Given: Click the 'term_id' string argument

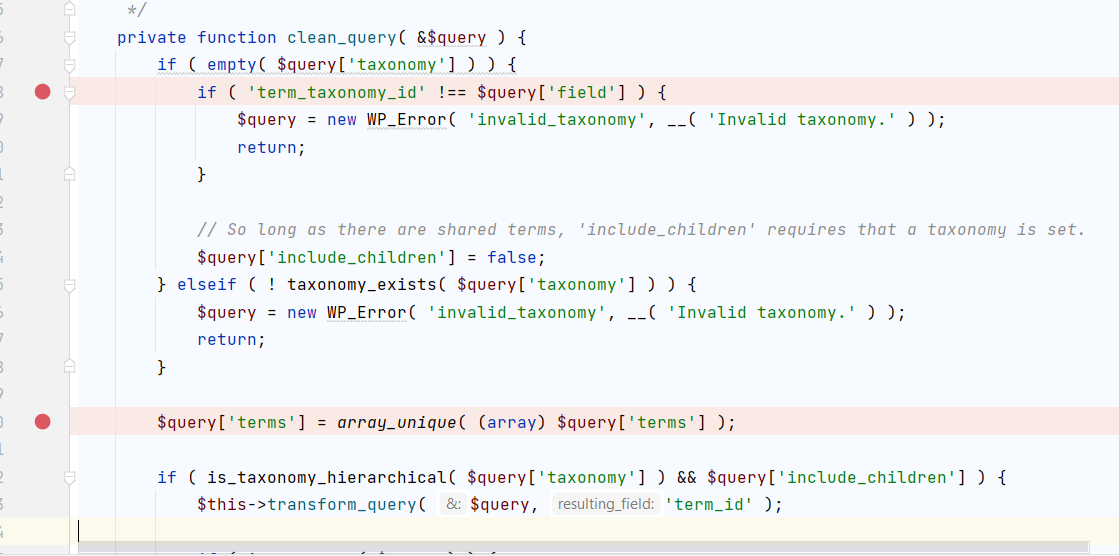Looking at the screenshot, I should pos(709,505).
